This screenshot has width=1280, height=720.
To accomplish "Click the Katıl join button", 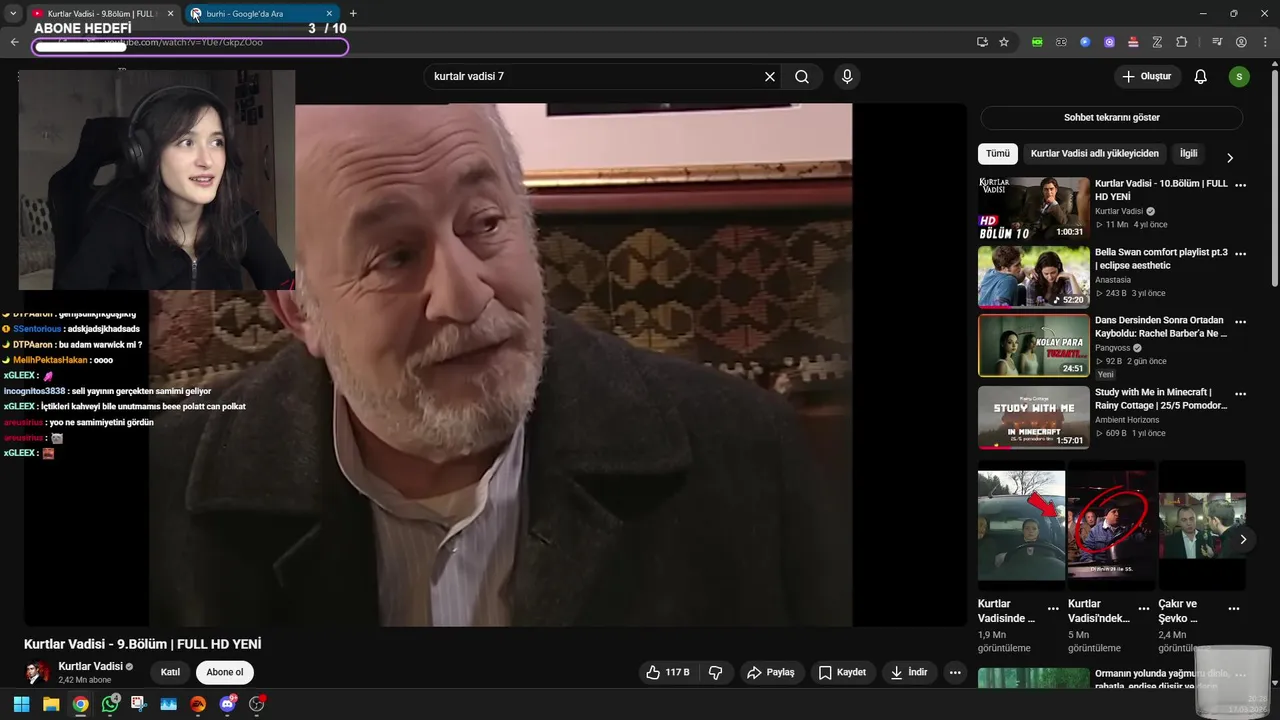I will tap(170, 673).
